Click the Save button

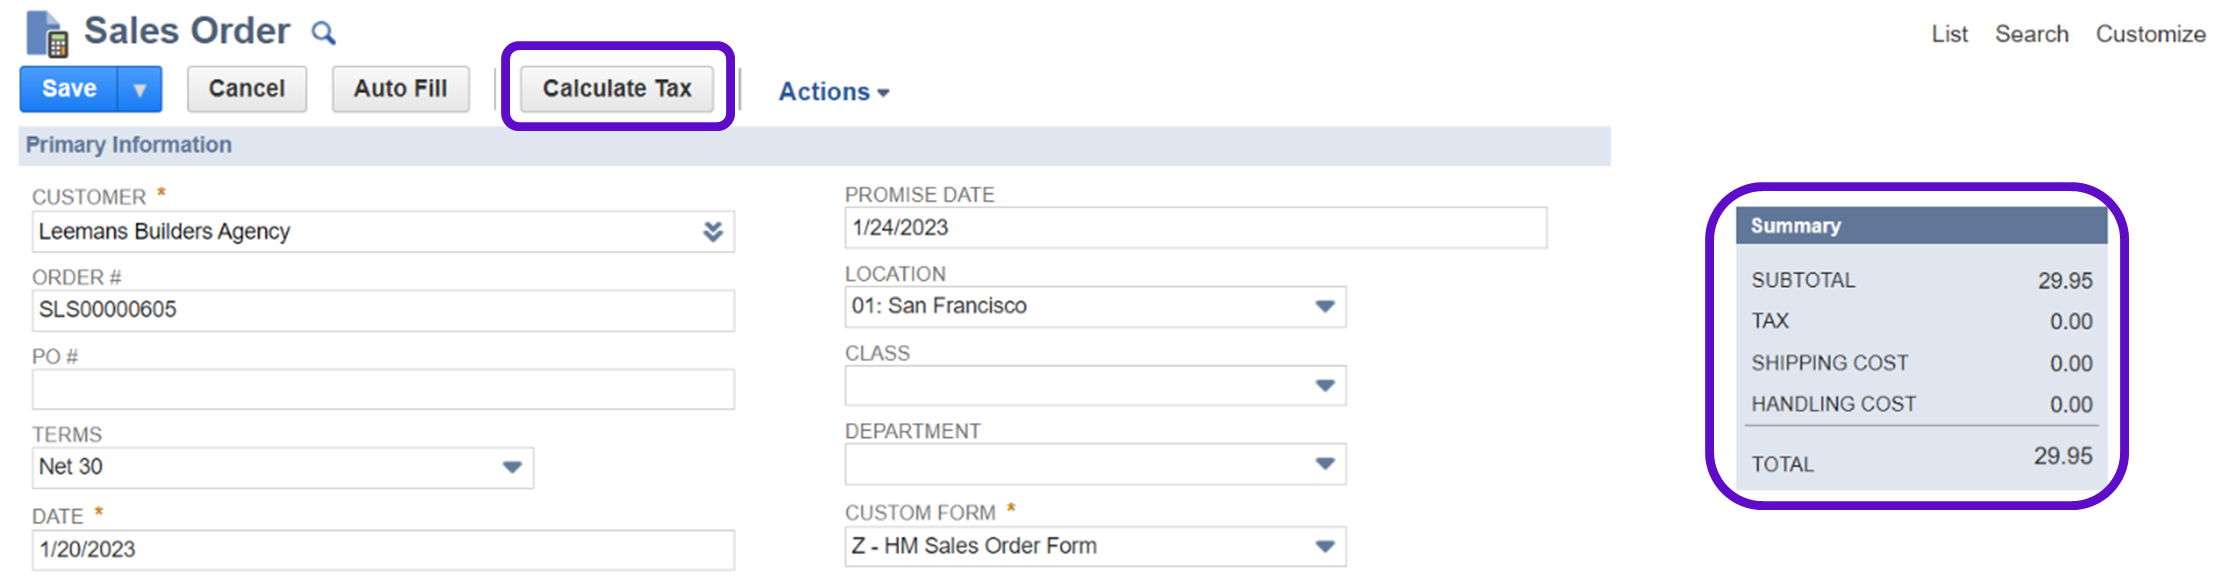pyautogui.click(x=69, y=90)
